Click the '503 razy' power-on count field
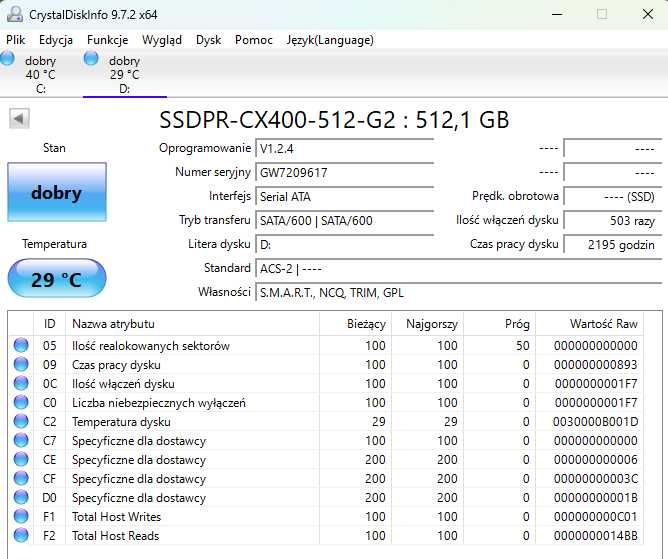The height and width of the screenshot is (559, 668). (613, 220)
